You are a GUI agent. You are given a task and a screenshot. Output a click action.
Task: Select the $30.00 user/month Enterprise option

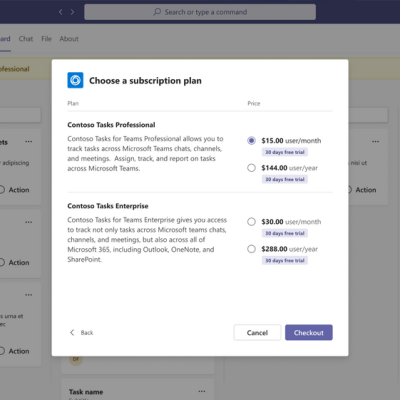click(251, 222)
